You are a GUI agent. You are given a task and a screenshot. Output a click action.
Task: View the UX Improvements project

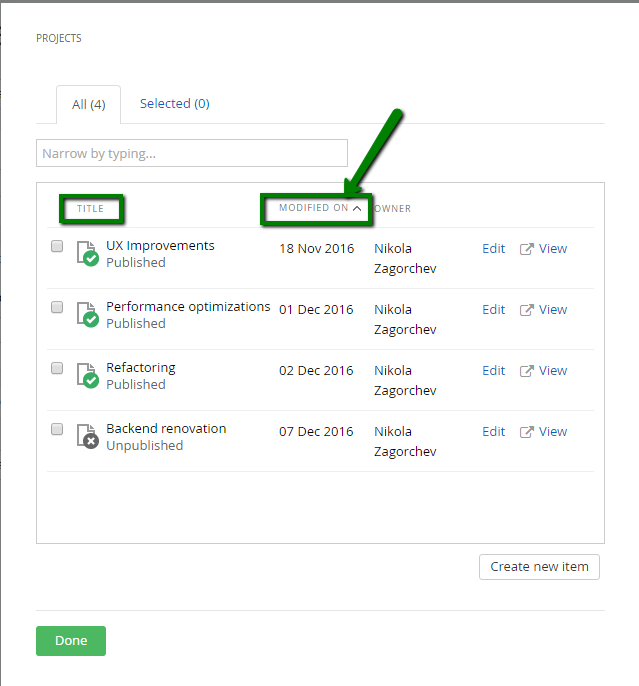coord(553,248)
